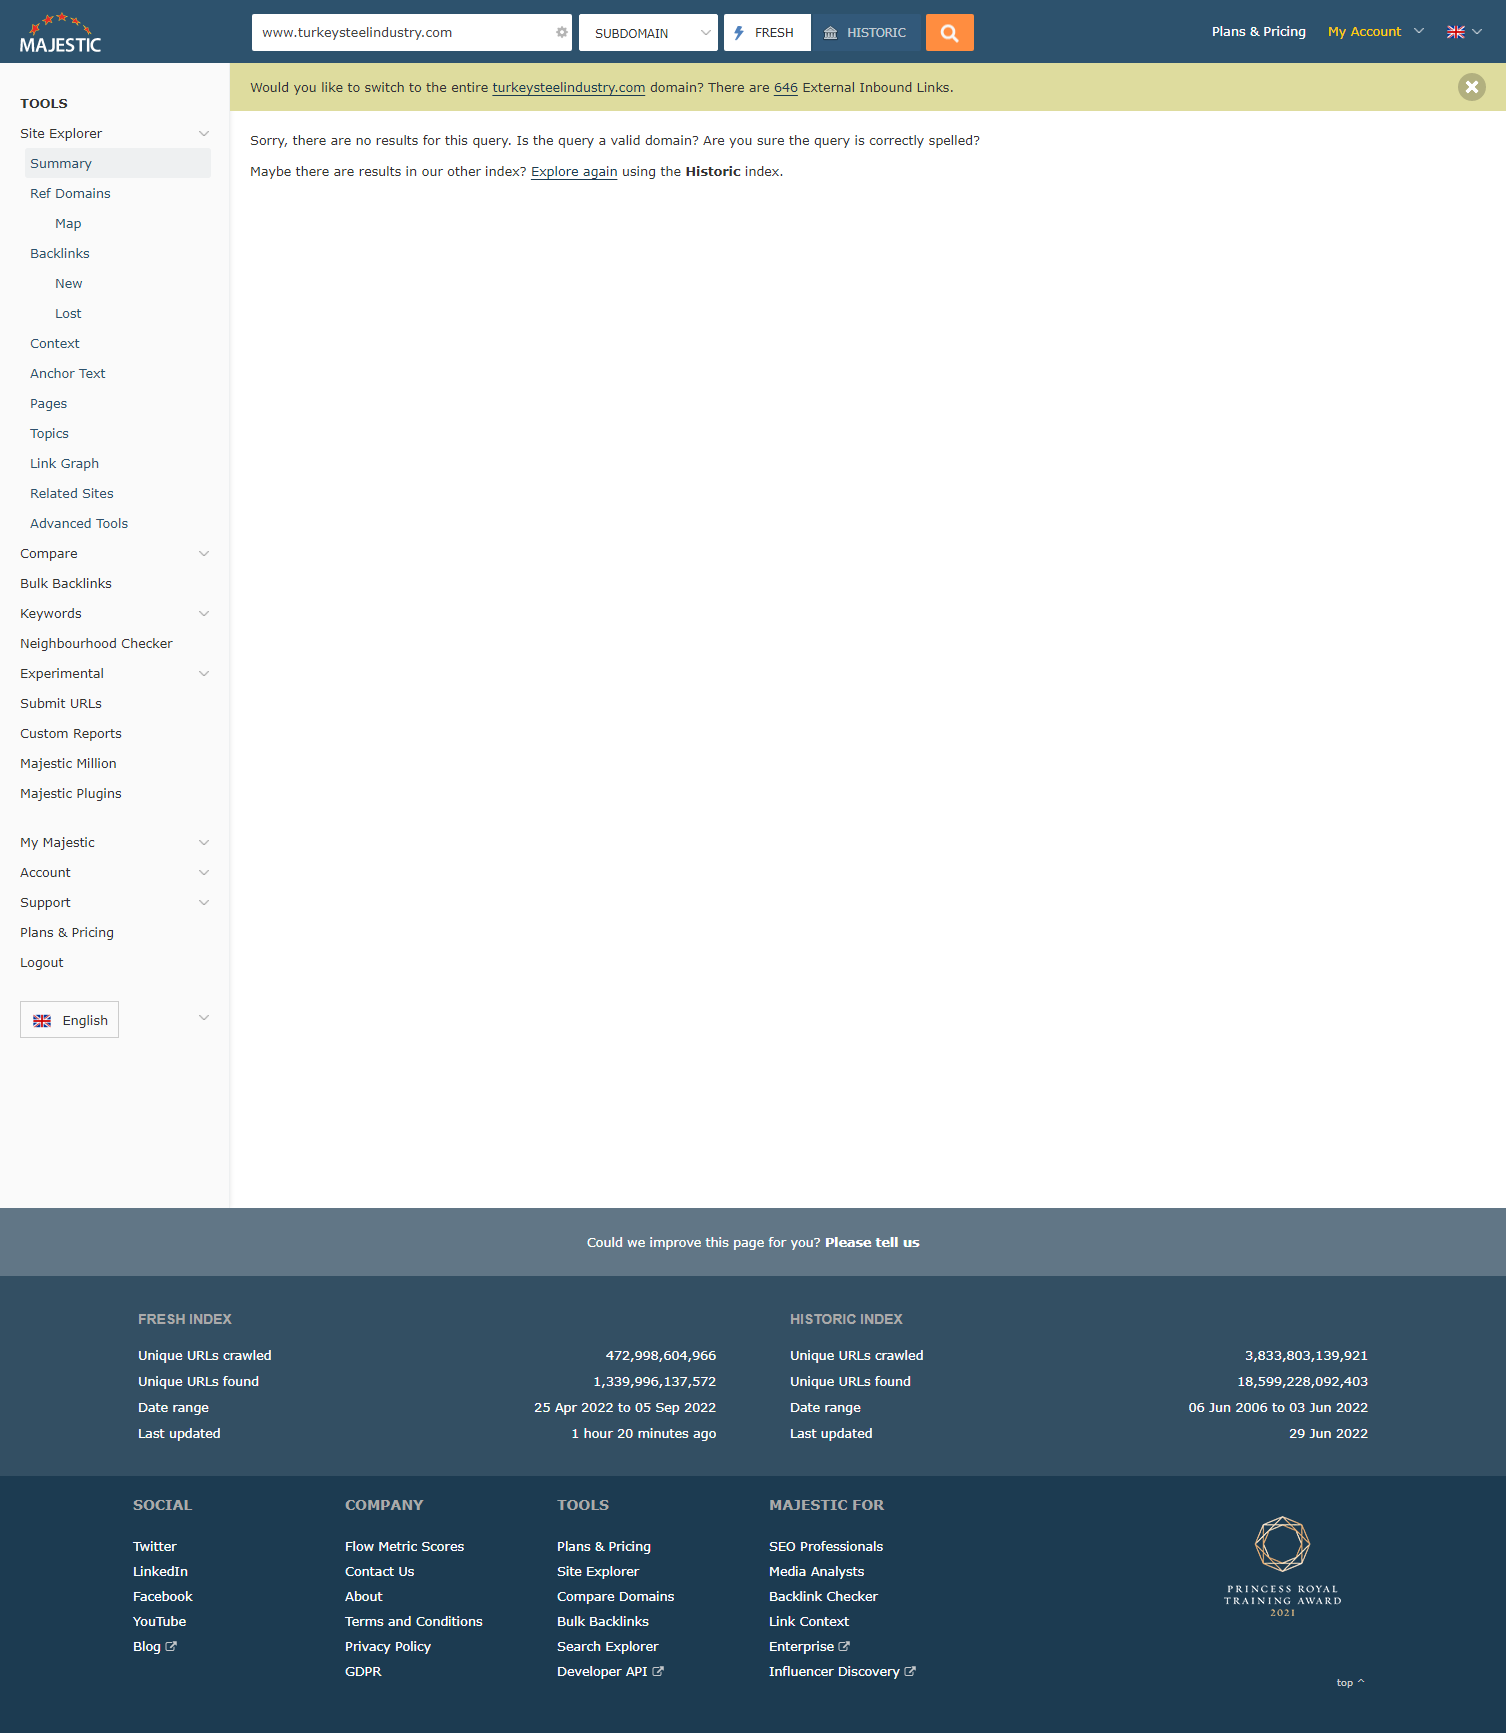Open Facebook footer link

163,1597
